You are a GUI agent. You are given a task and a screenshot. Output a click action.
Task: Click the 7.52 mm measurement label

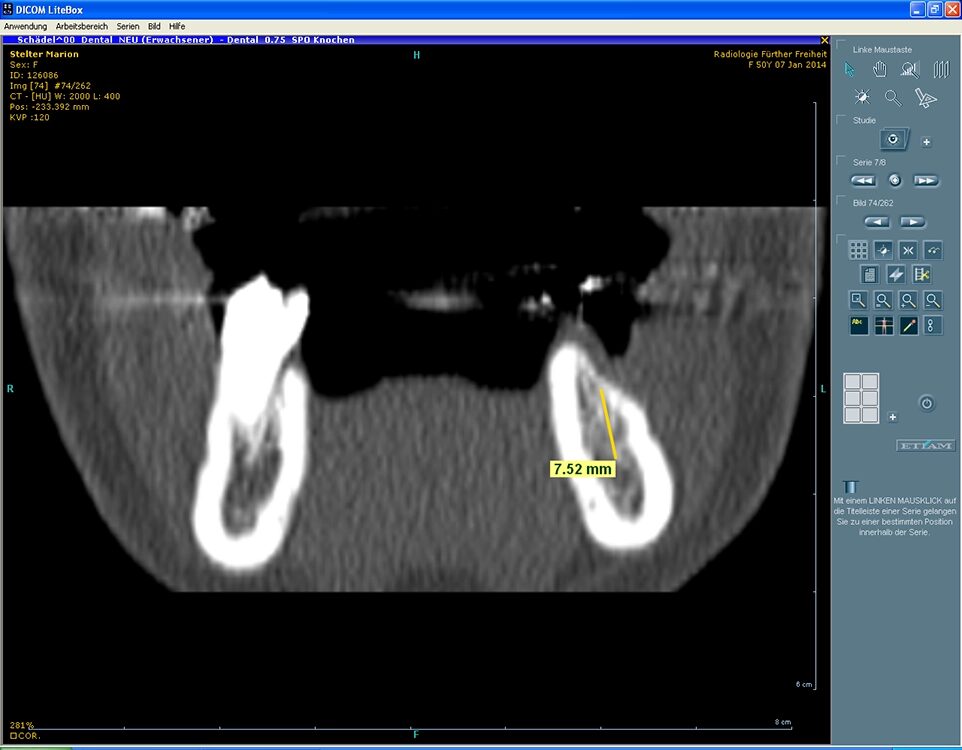click(581, 468)
